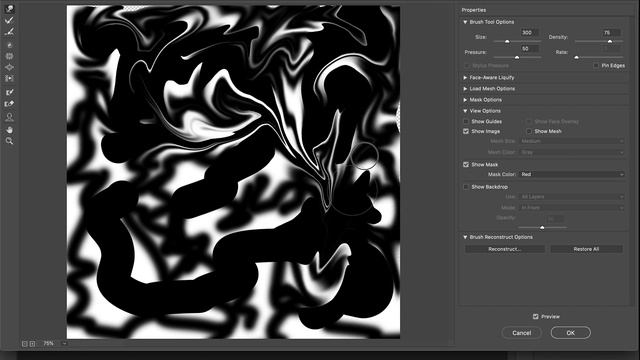Open the 75% zoom level dropdown
This screenshot has height=360, width=640.
tap(64, 344)
